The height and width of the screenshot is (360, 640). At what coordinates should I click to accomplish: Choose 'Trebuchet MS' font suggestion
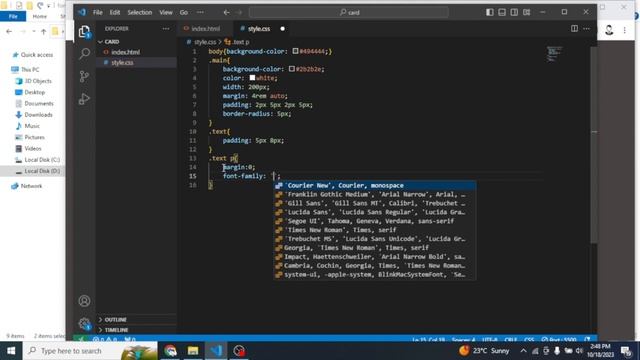pos(375,239)
